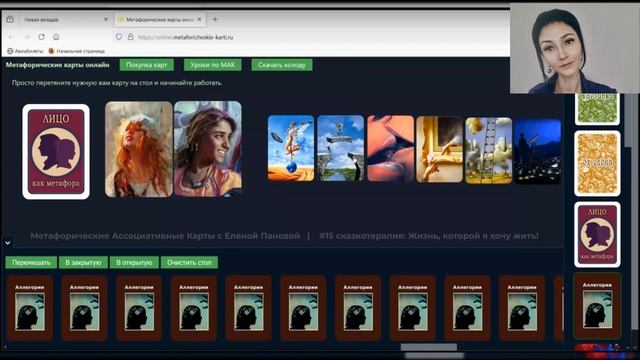Click the padlock site security icon
This screenshot has width=640, height=360.
coord(130,37)
